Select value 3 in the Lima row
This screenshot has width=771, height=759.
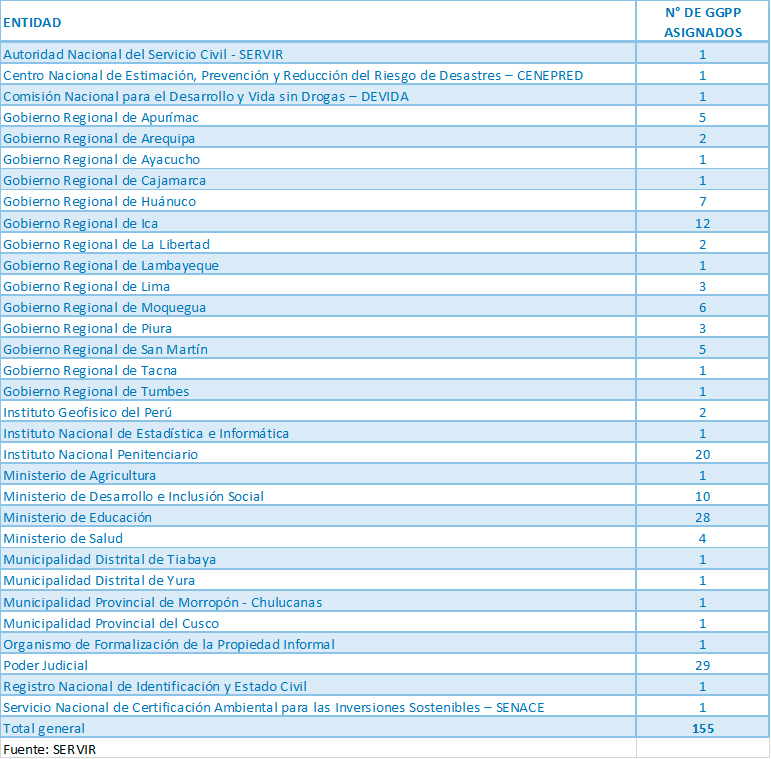(703, 287)
